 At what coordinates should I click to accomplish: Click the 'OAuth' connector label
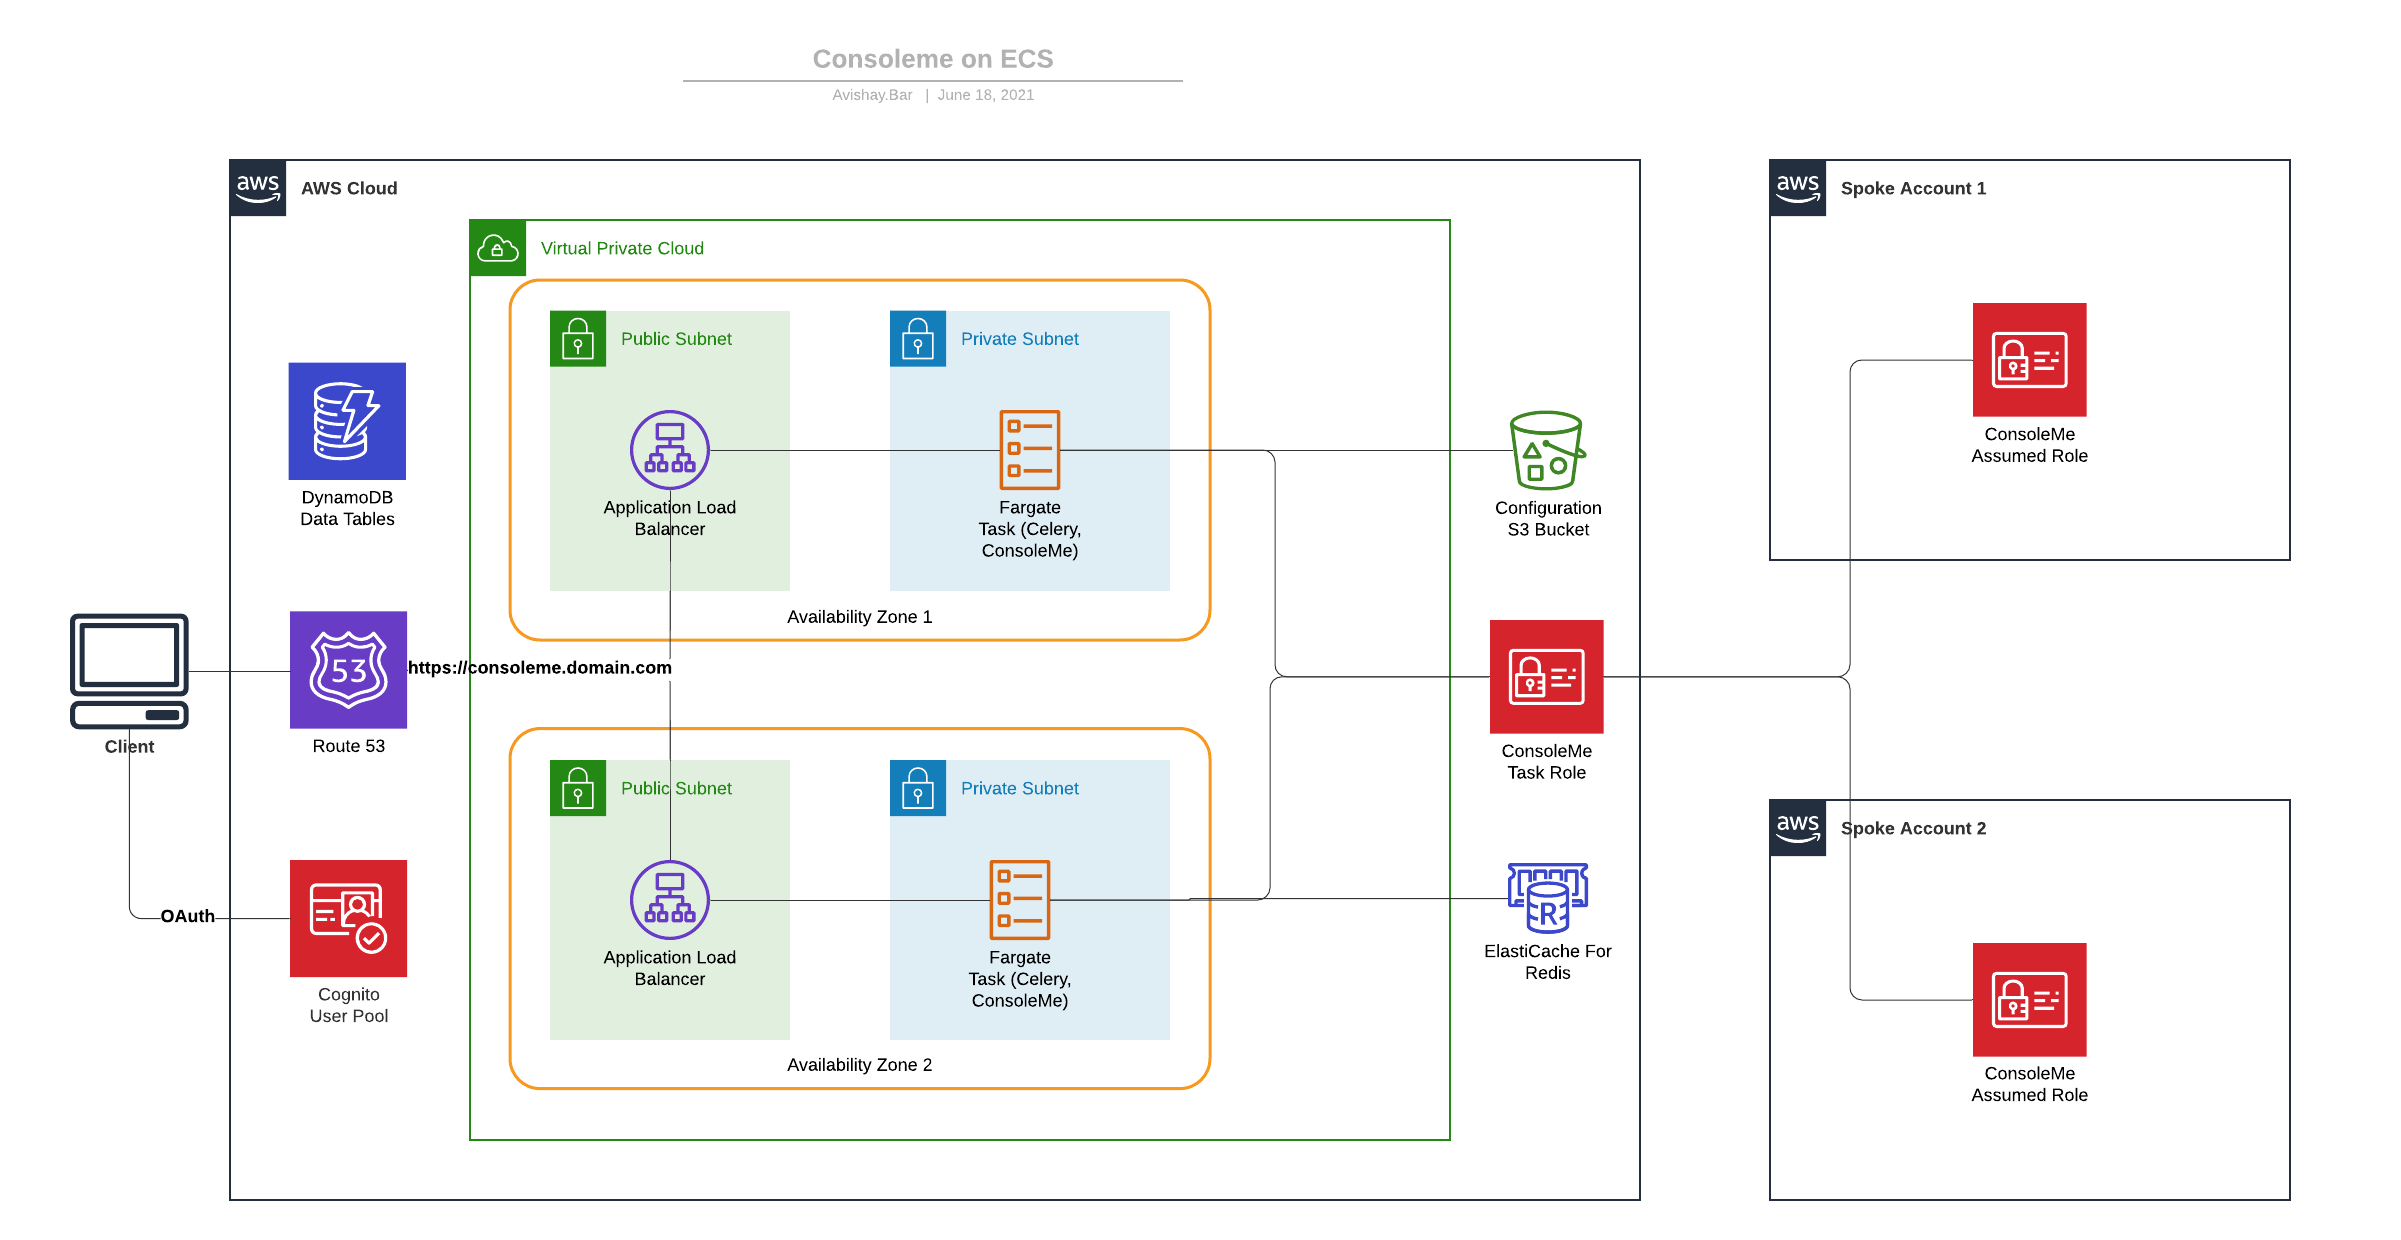point(188,916)
